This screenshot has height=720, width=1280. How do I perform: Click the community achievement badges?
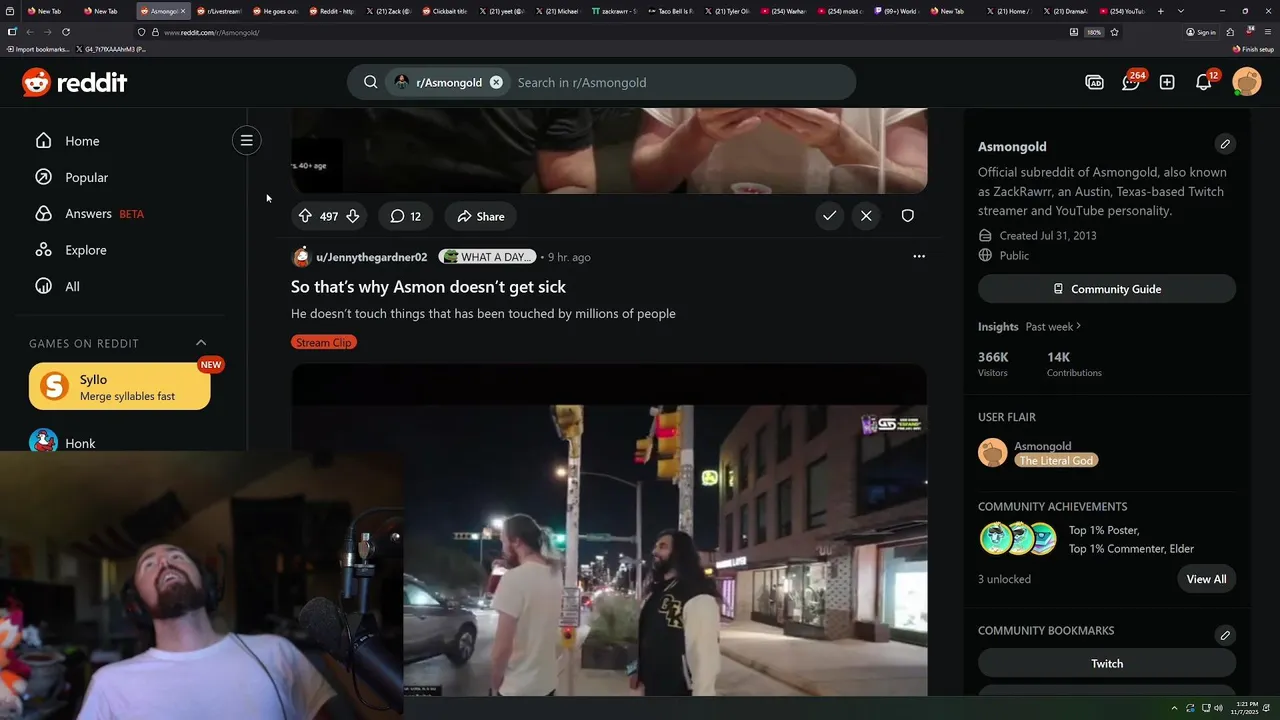click(1018, 539)
